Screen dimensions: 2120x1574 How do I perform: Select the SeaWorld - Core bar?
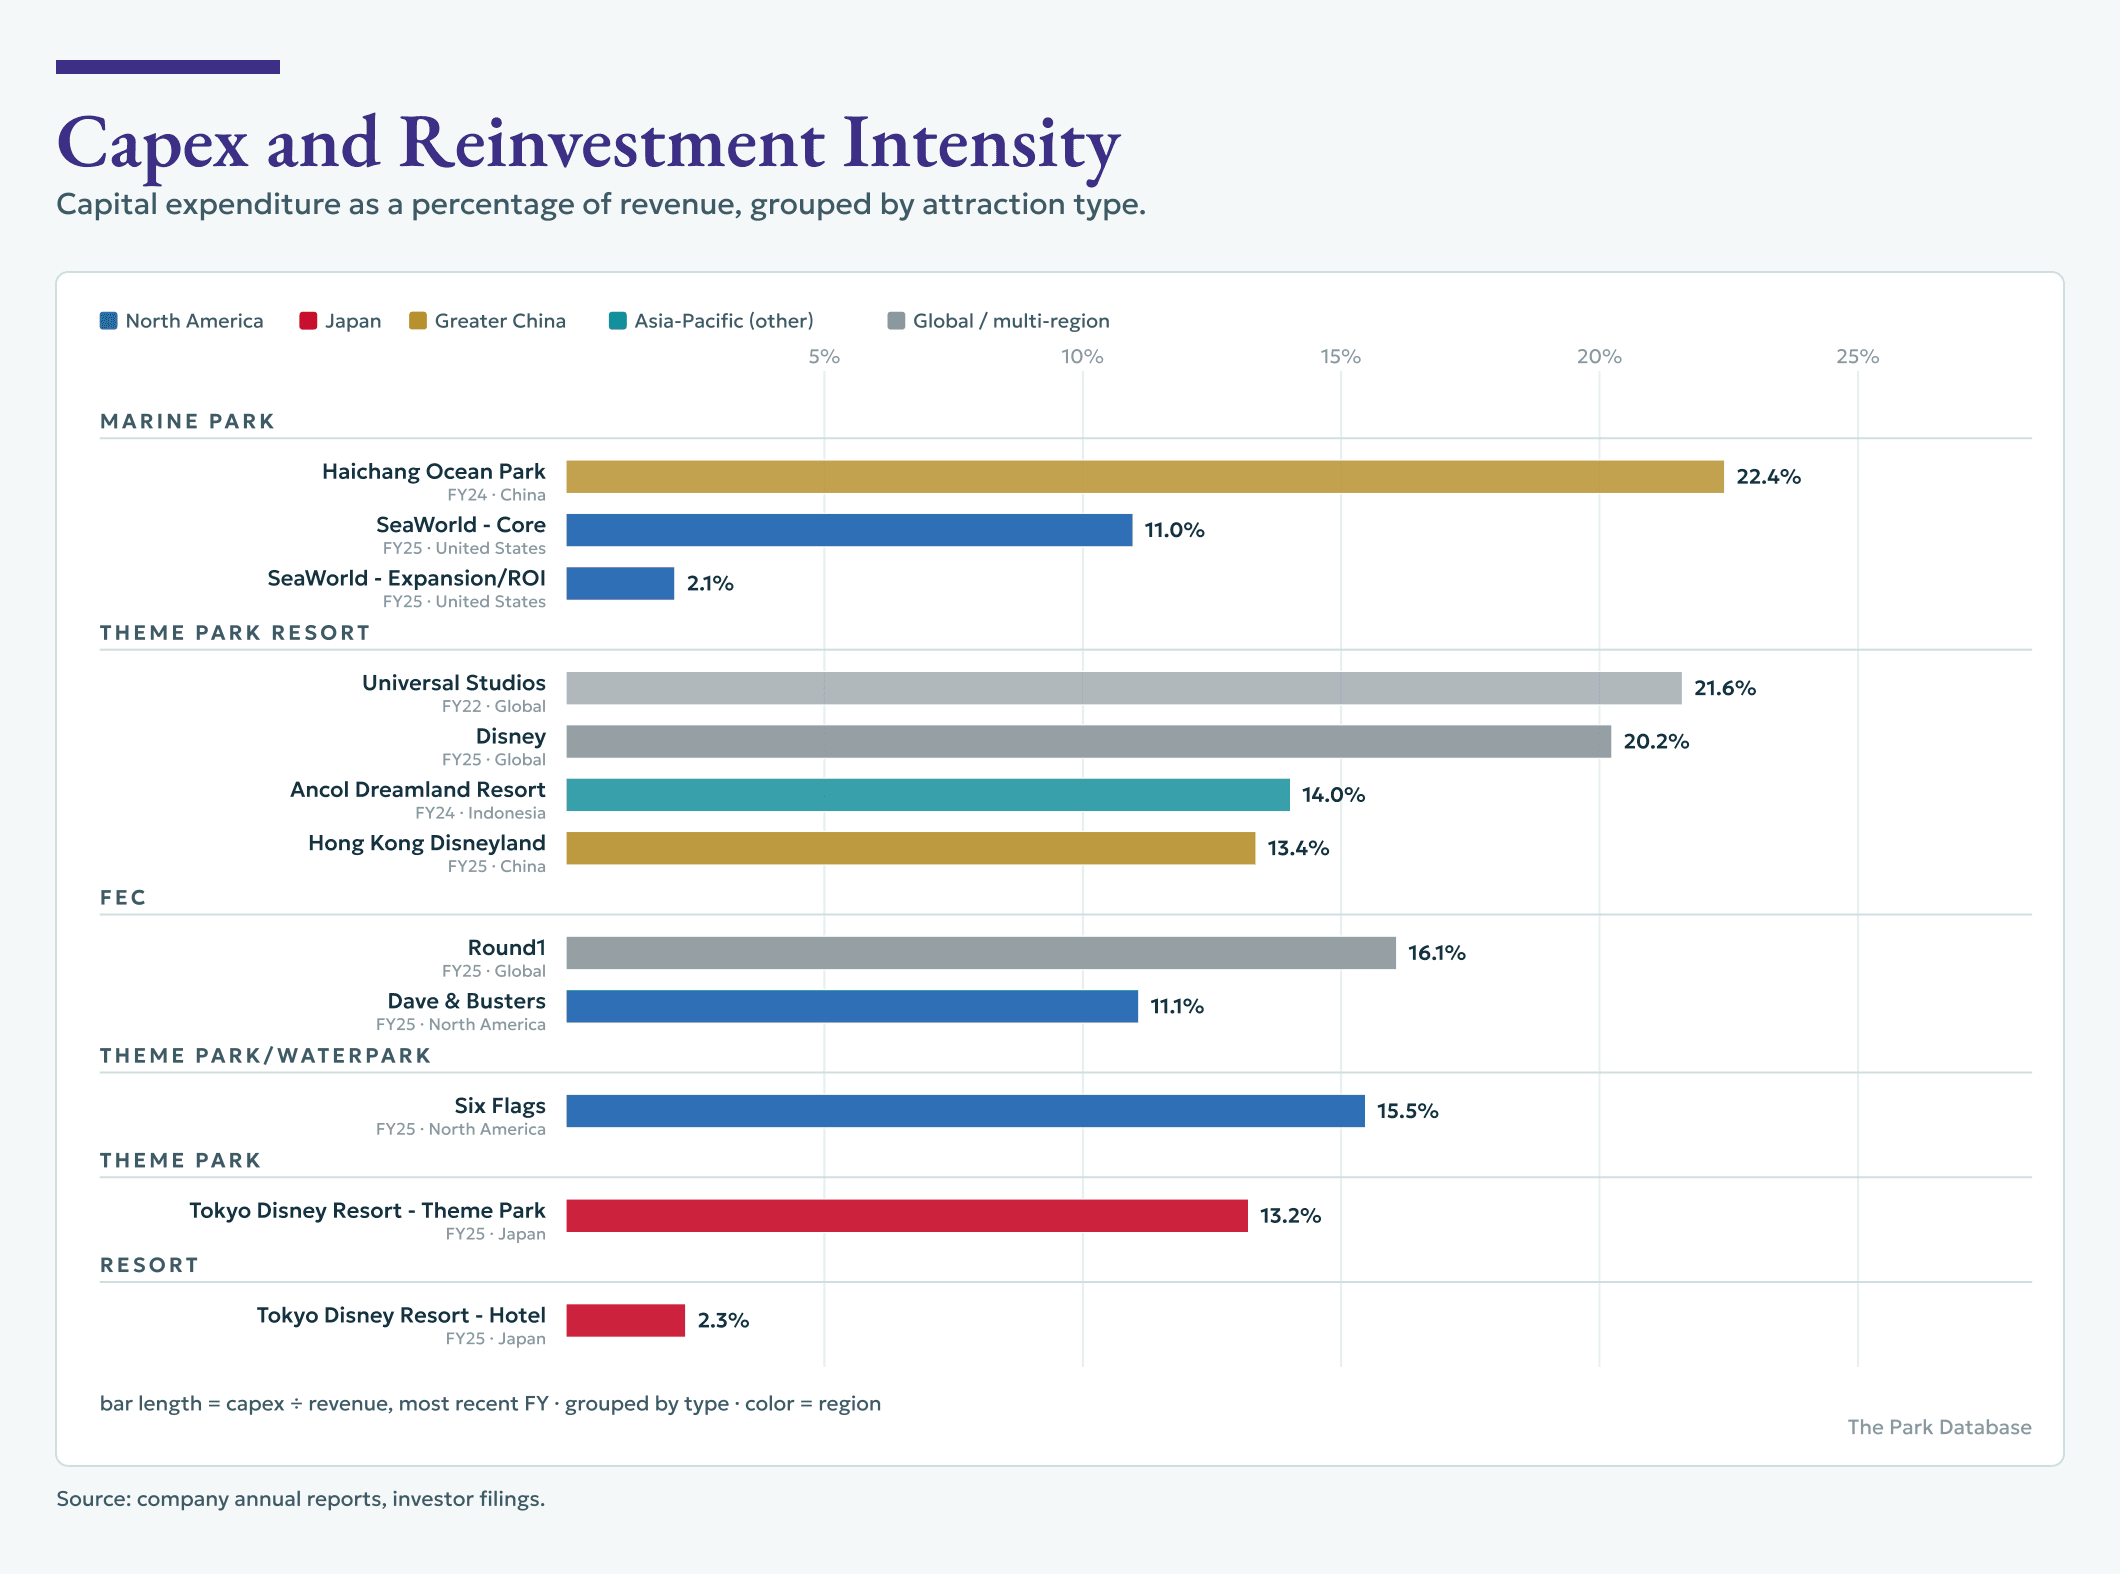(849, 530)
